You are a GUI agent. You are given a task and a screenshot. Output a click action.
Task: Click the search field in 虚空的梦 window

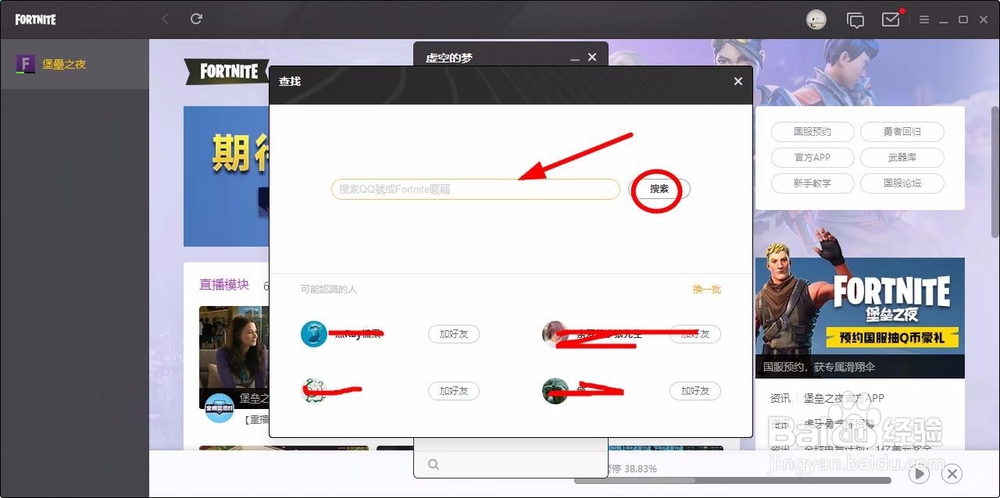point(510,464)
